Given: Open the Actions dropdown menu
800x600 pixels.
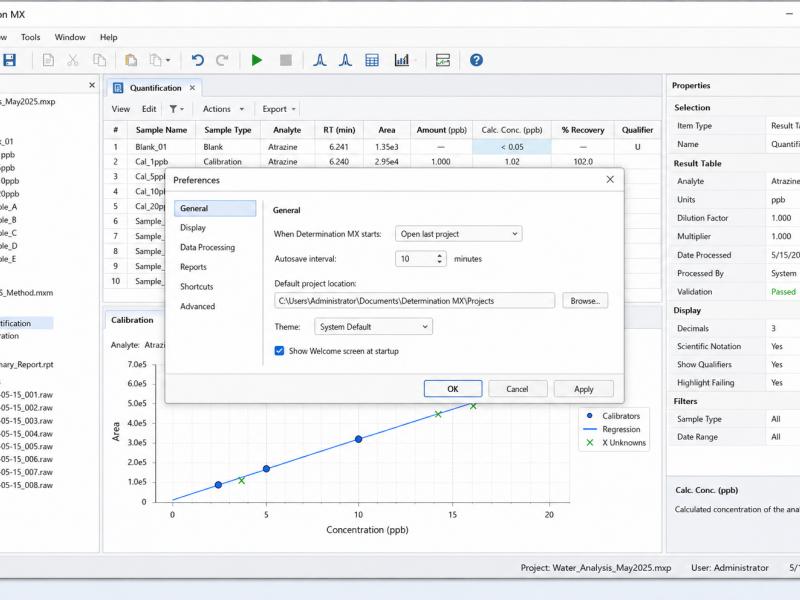Looking at the screenshot, I should [223, 109].
